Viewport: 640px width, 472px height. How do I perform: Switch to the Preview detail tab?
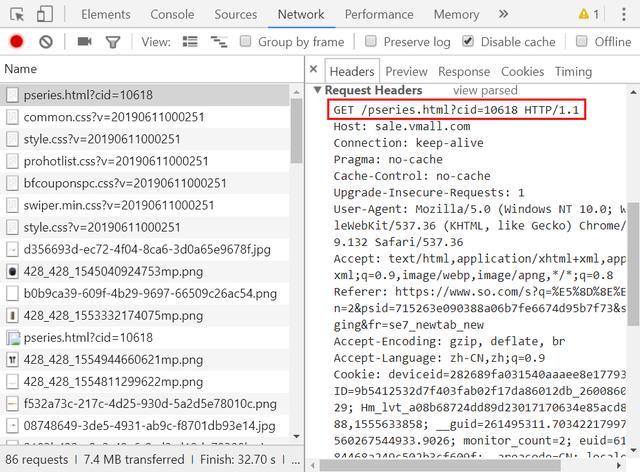point(406,71)
